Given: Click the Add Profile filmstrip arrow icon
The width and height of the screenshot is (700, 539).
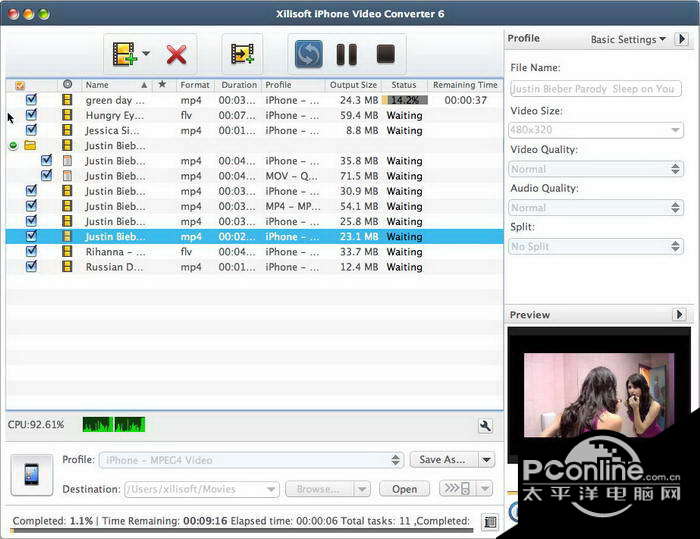Looking at the screenshot, I should [242, 54].
